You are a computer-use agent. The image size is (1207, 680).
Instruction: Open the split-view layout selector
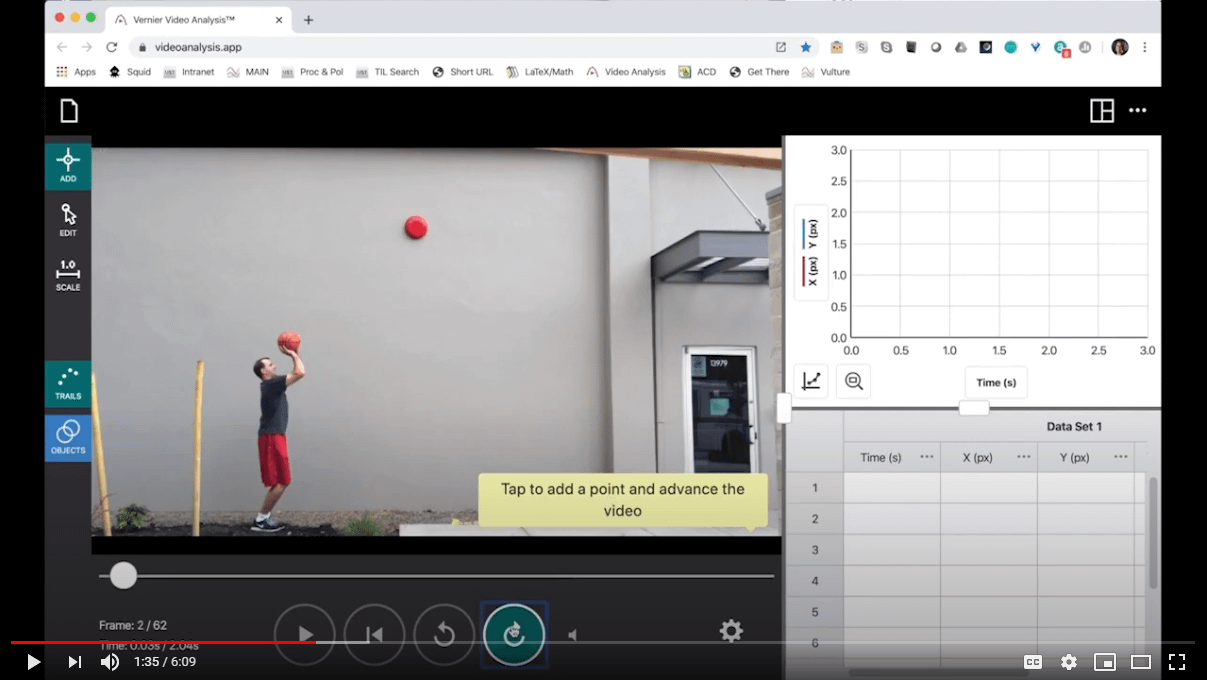(x=1101, y=111)
